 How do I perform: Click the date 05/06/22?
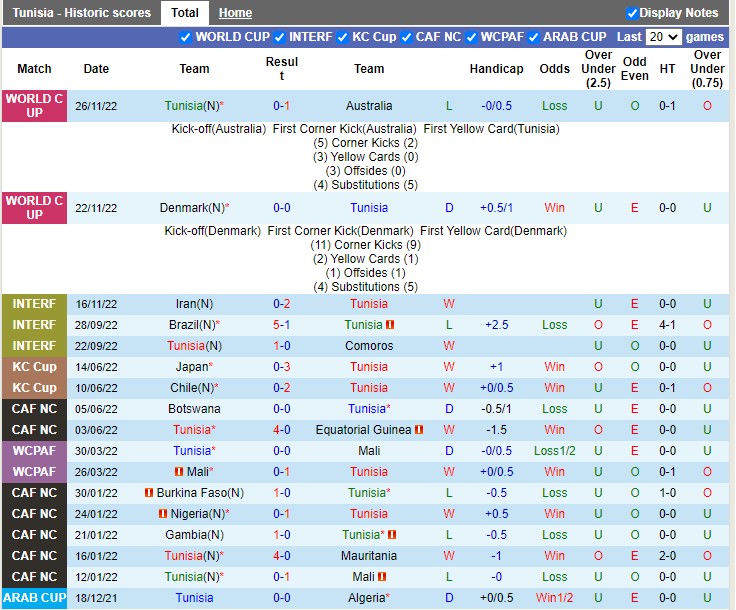tap(96, 409)
